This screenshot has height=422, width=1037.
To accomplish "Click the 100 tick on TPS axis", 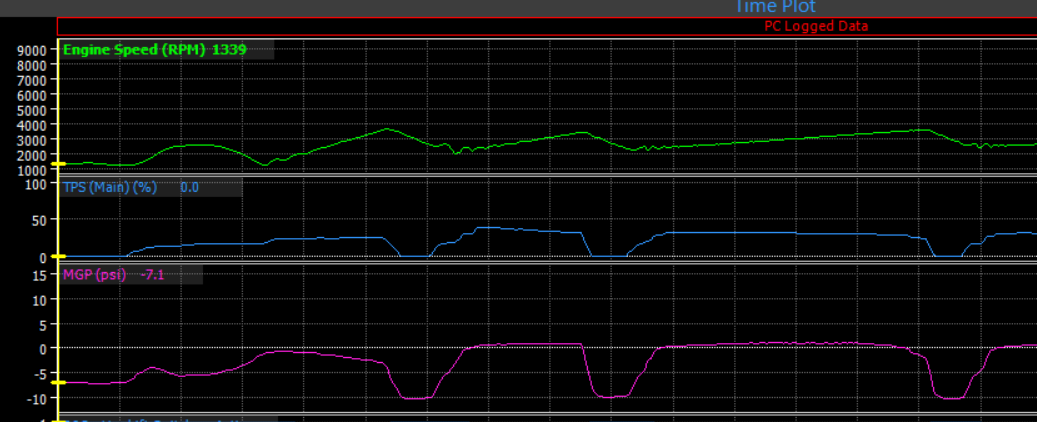I will 36,184.
